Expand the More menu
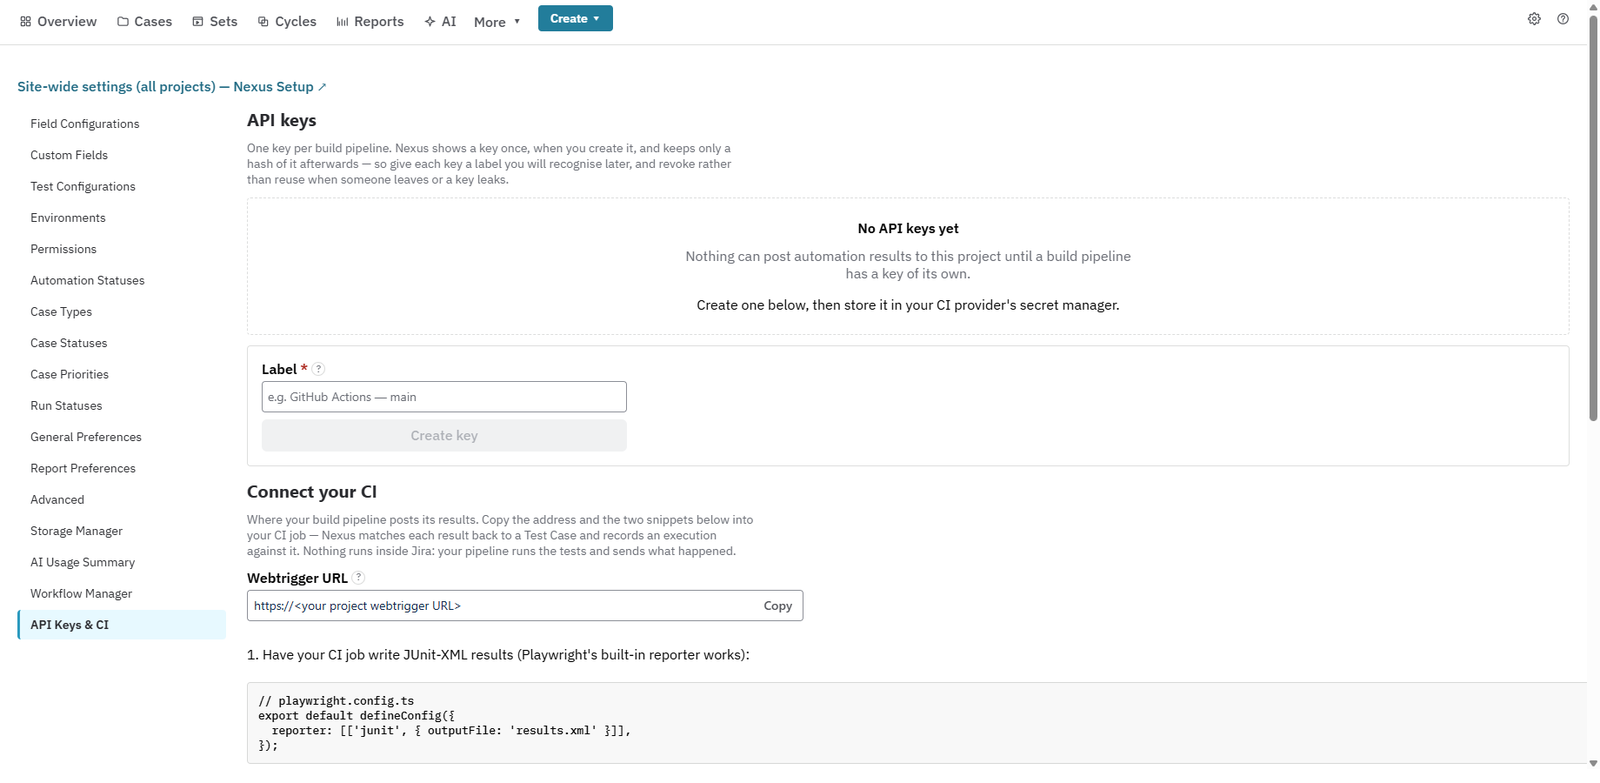This screenshot has height=783, width=1600. click(497, 22)
